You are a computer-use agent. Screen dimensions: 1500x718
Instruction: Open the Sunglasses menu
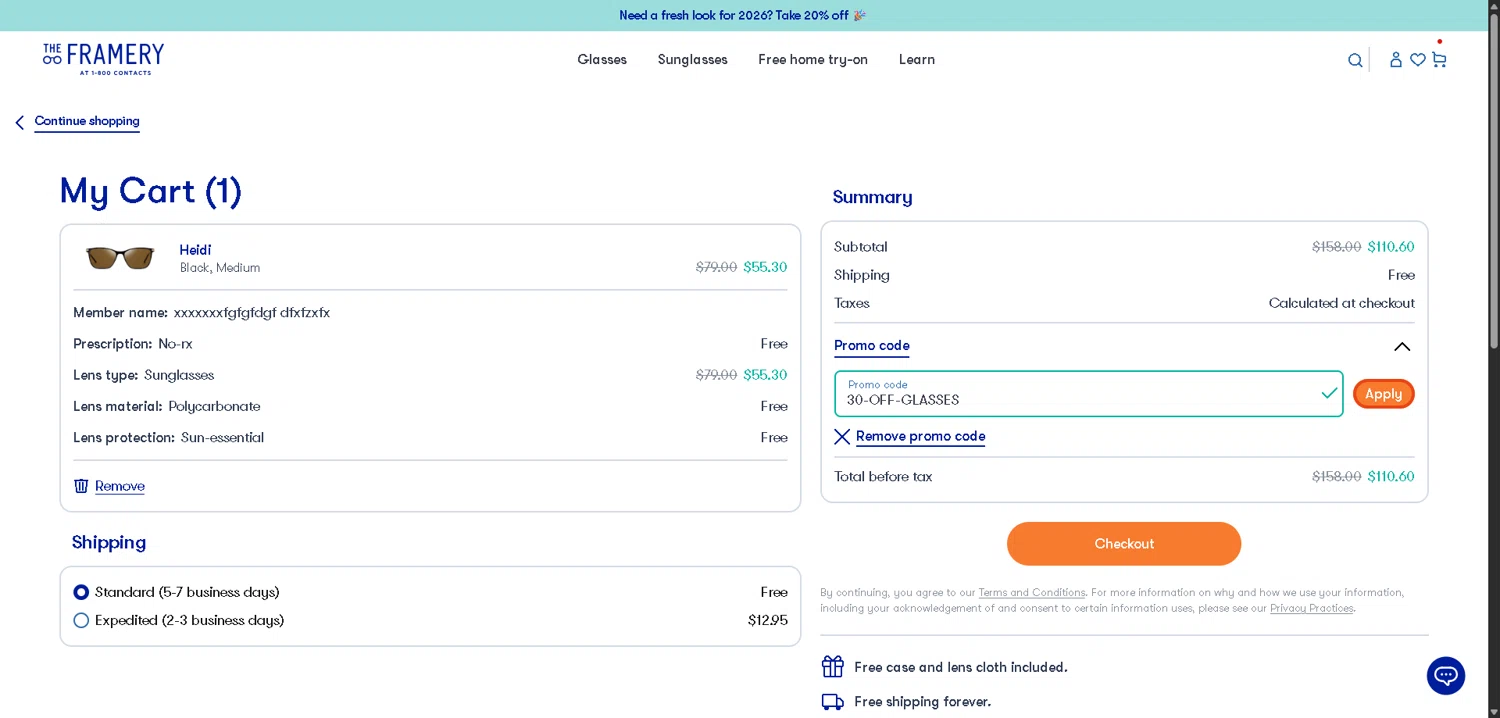tap(692, 60)
